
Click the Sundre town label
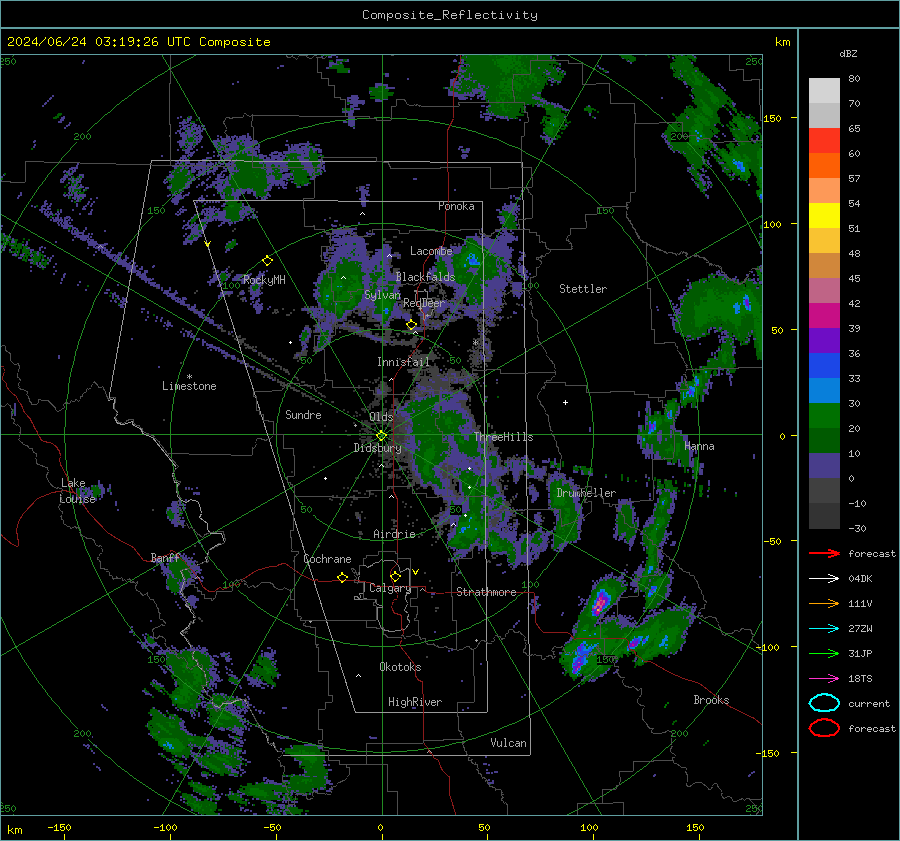[x=303, y=415]
